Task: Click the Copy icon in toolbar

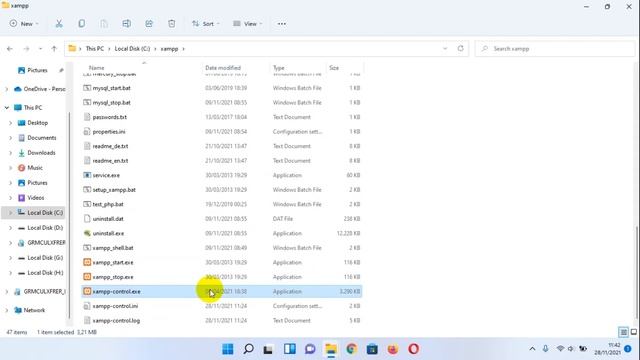Action: point(82,24)
